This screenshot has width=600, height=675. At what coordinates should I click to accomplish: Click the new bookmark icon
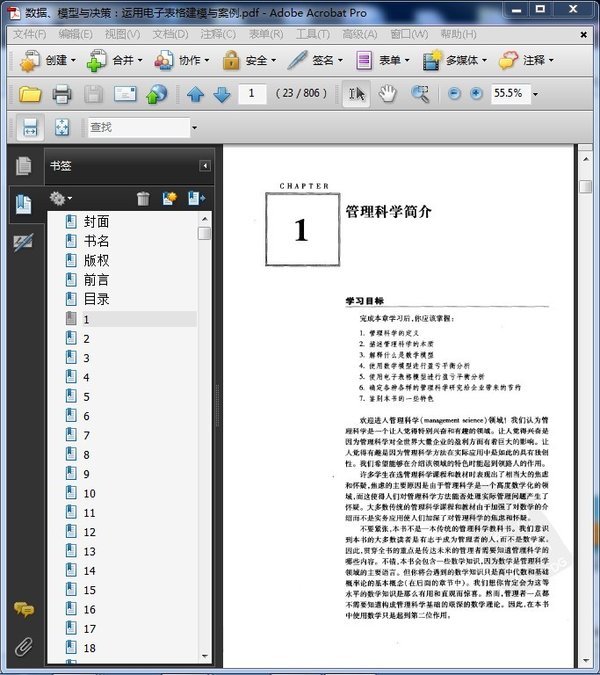170,198
